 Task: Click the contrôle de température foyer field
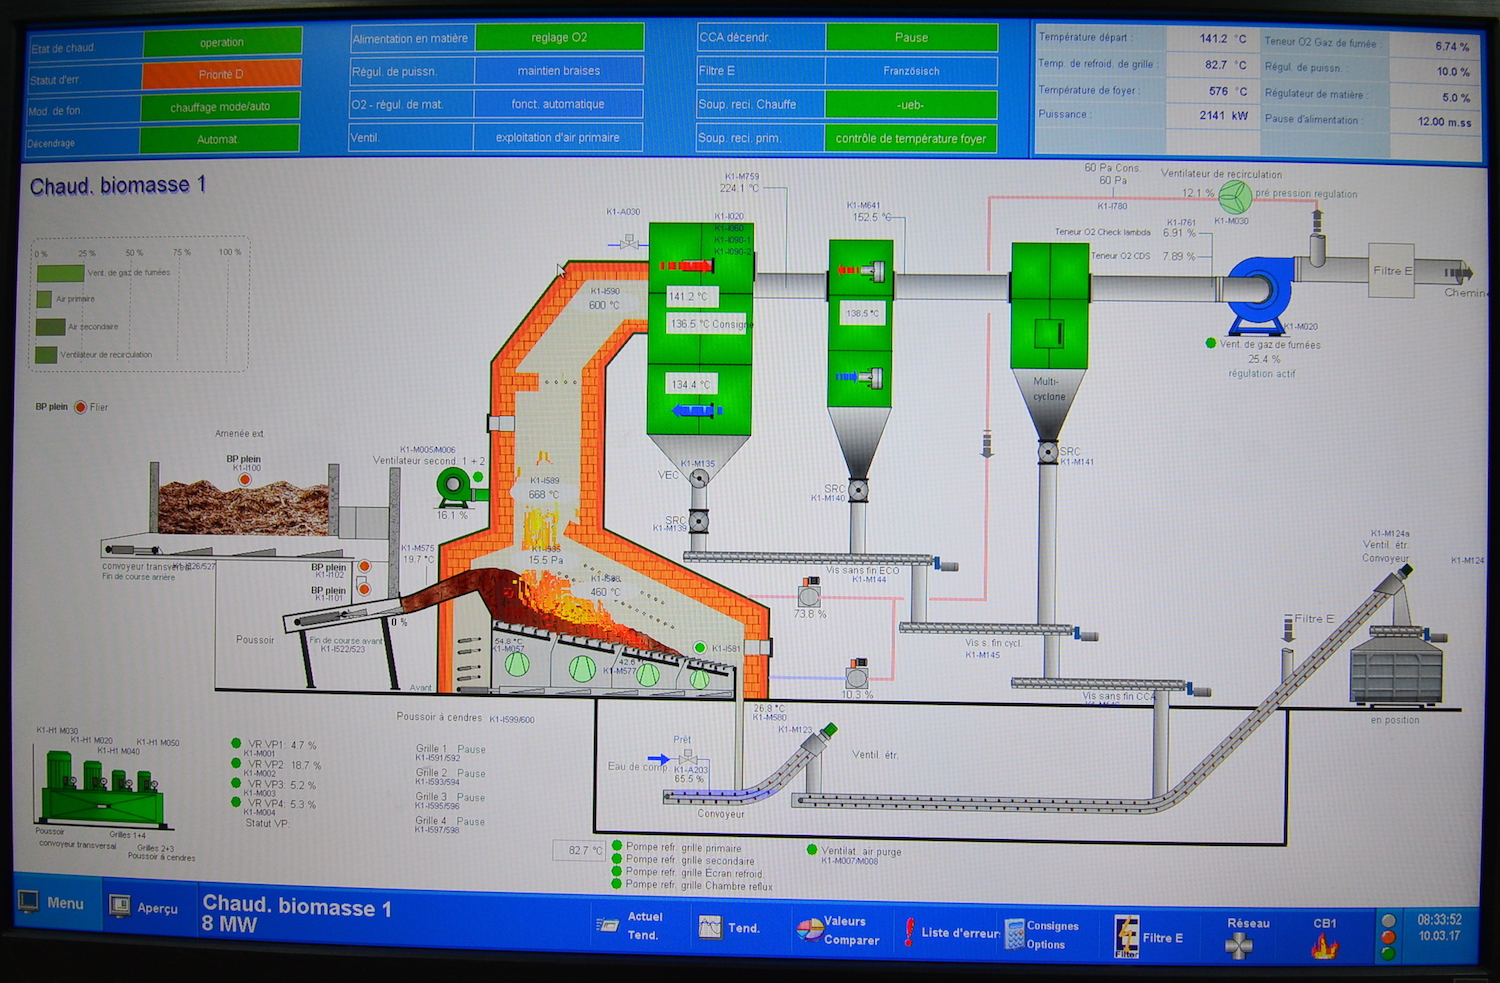point(911,138)
